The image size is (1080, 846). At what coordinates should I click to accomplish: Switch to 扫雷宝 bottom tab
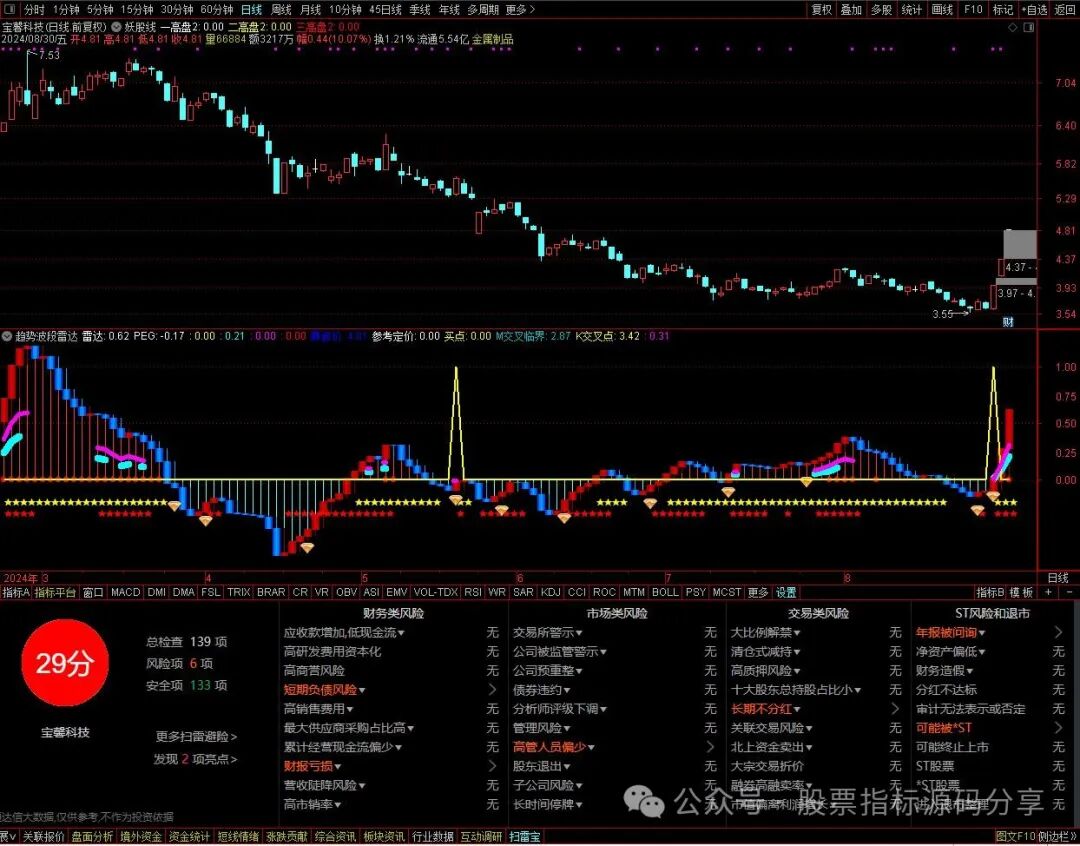coord(525,837)
